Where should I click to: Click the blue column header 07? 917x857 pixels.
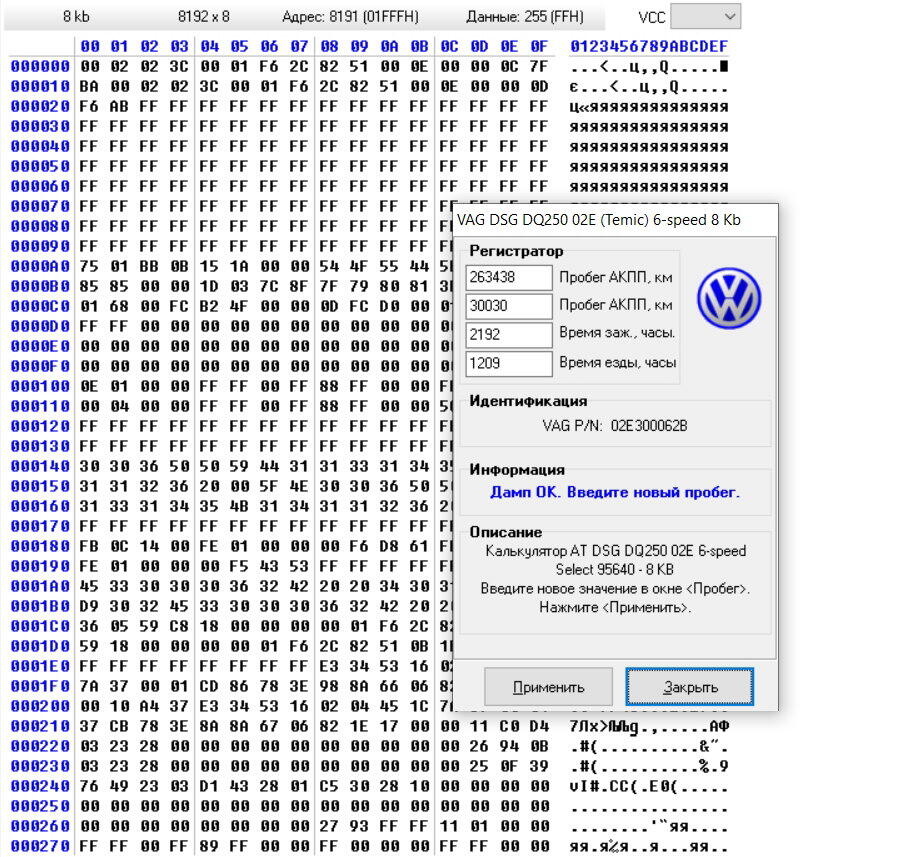click(299, 46)
